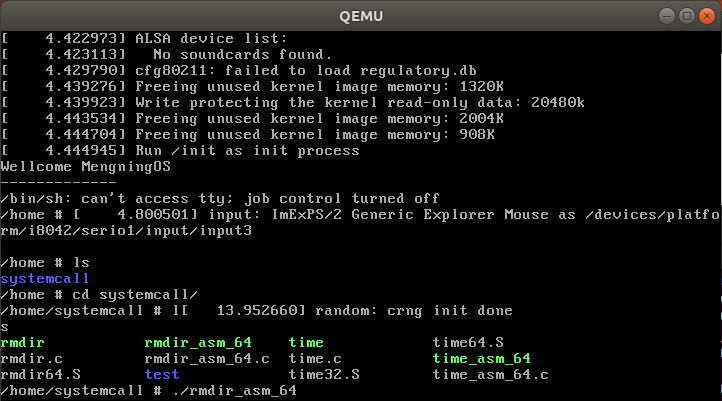Click the rmdir.c file entry
The image size is (722, 401).
[31, 359]
